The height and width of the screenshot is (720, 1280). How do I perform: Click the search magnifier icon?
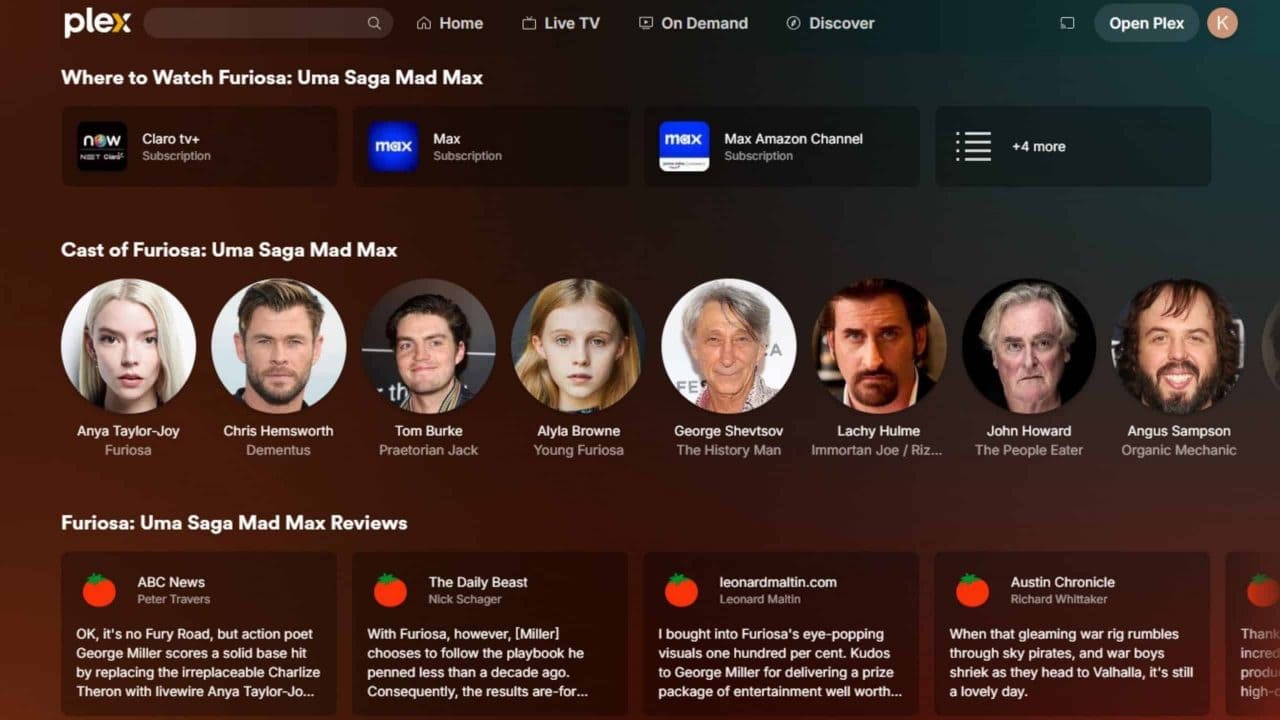[x=374, y=22]
